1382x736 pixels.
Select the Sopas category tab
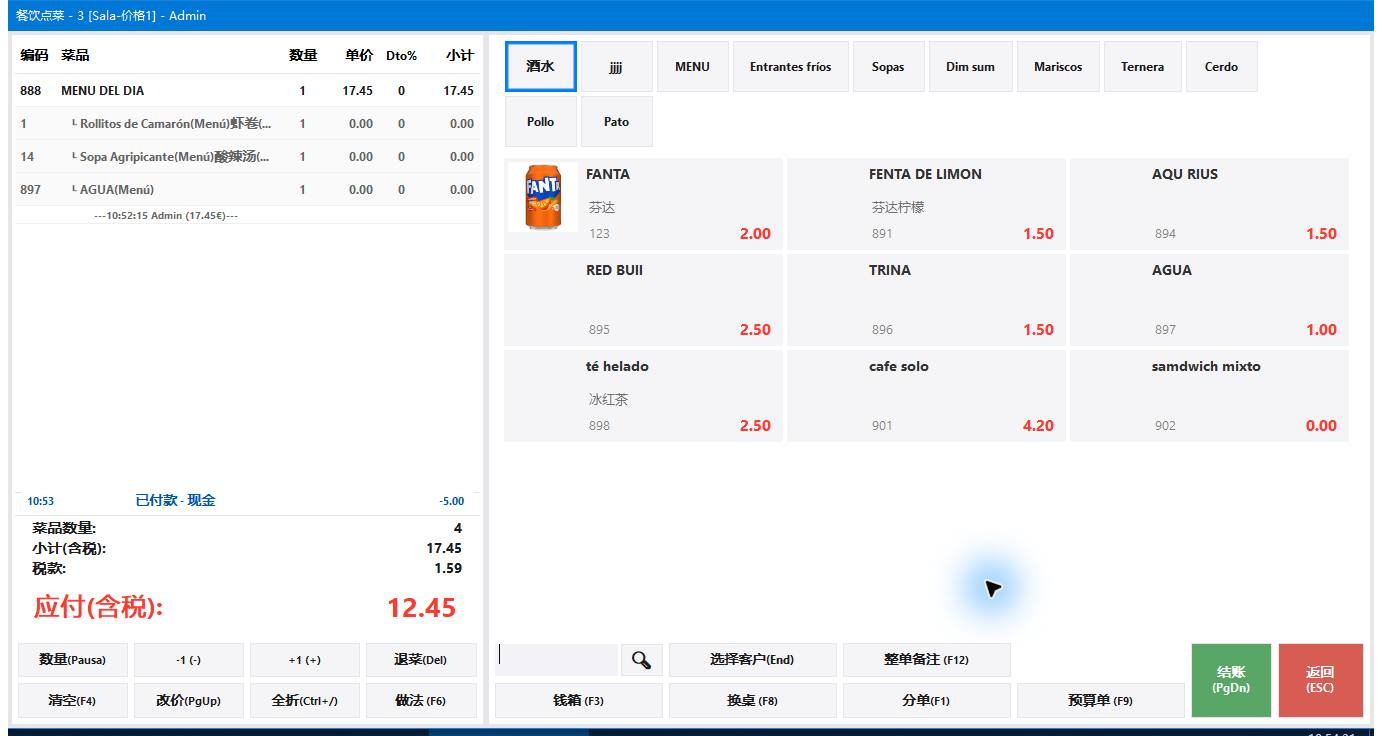click(x=888, y=67)
